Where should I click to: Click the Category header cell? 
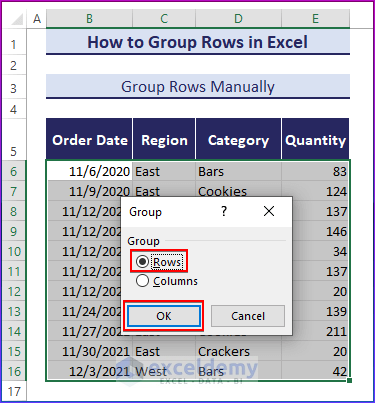[x=238, y=139]
